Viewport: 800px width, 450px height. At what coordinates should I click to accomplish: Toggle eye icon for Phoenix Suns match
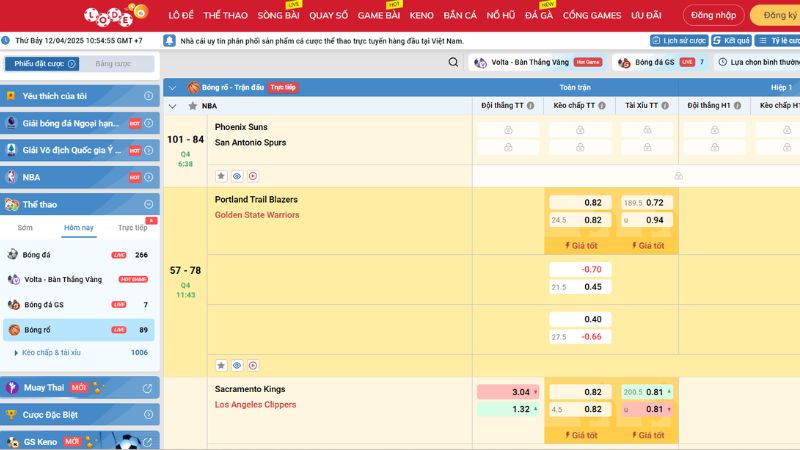[x=237, y=176]
